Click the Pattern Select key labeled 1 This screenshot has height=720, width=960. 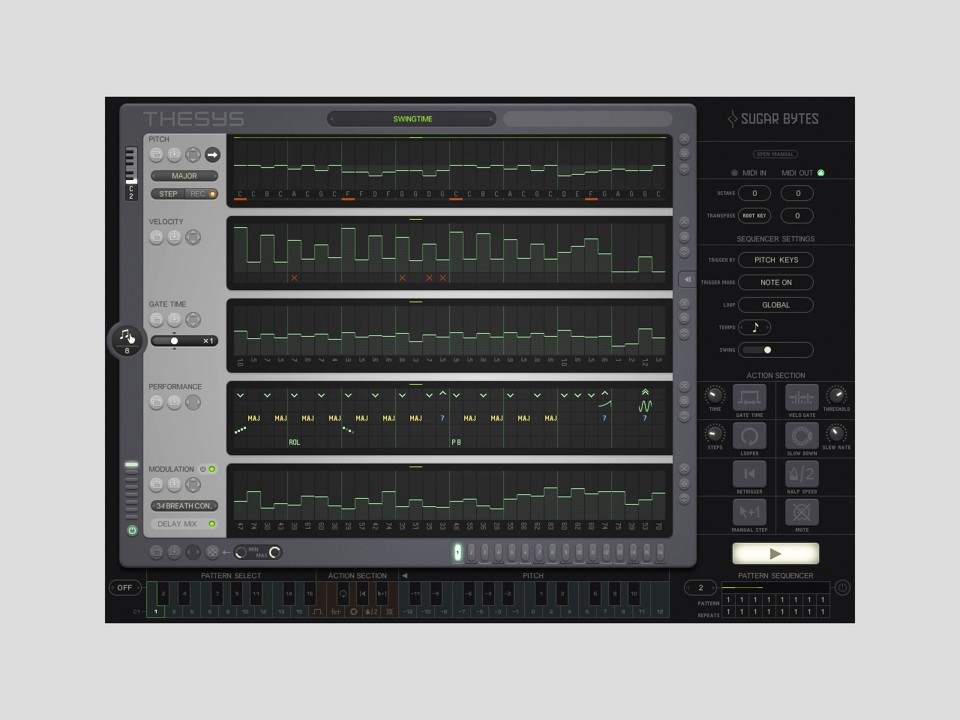156,611
